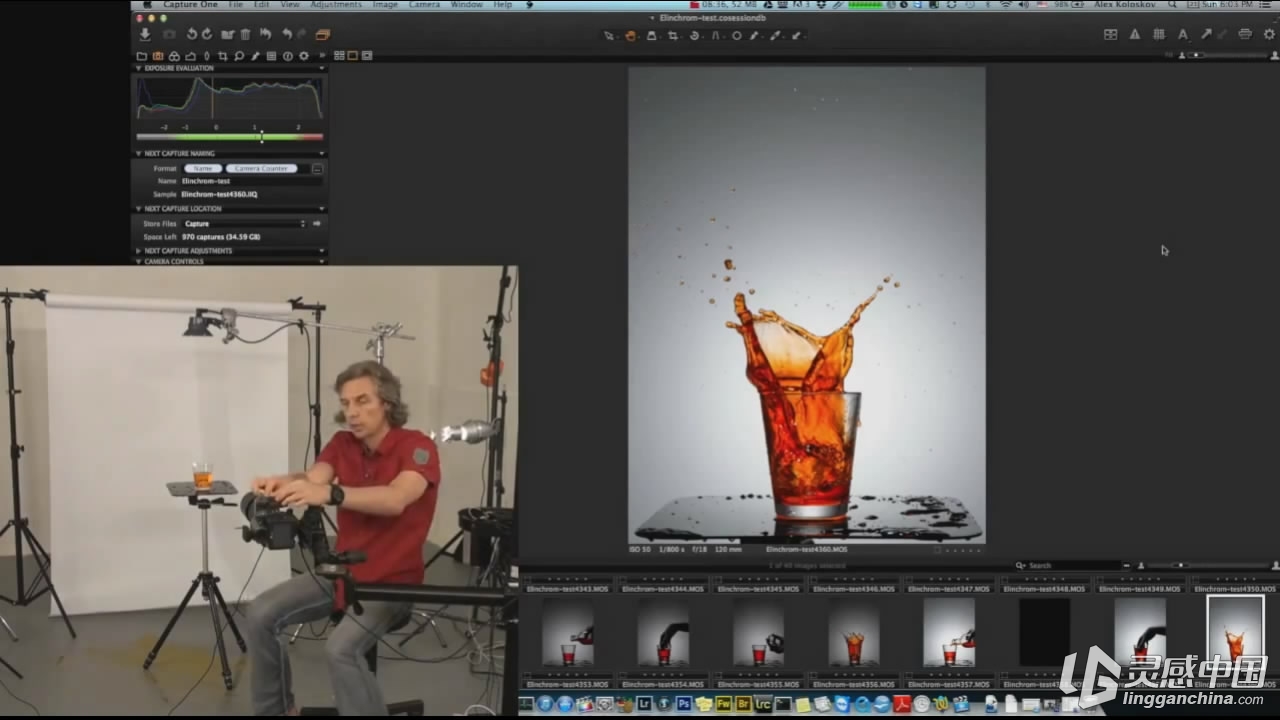Open Photoshop from the Dock

tap(684, 704)
